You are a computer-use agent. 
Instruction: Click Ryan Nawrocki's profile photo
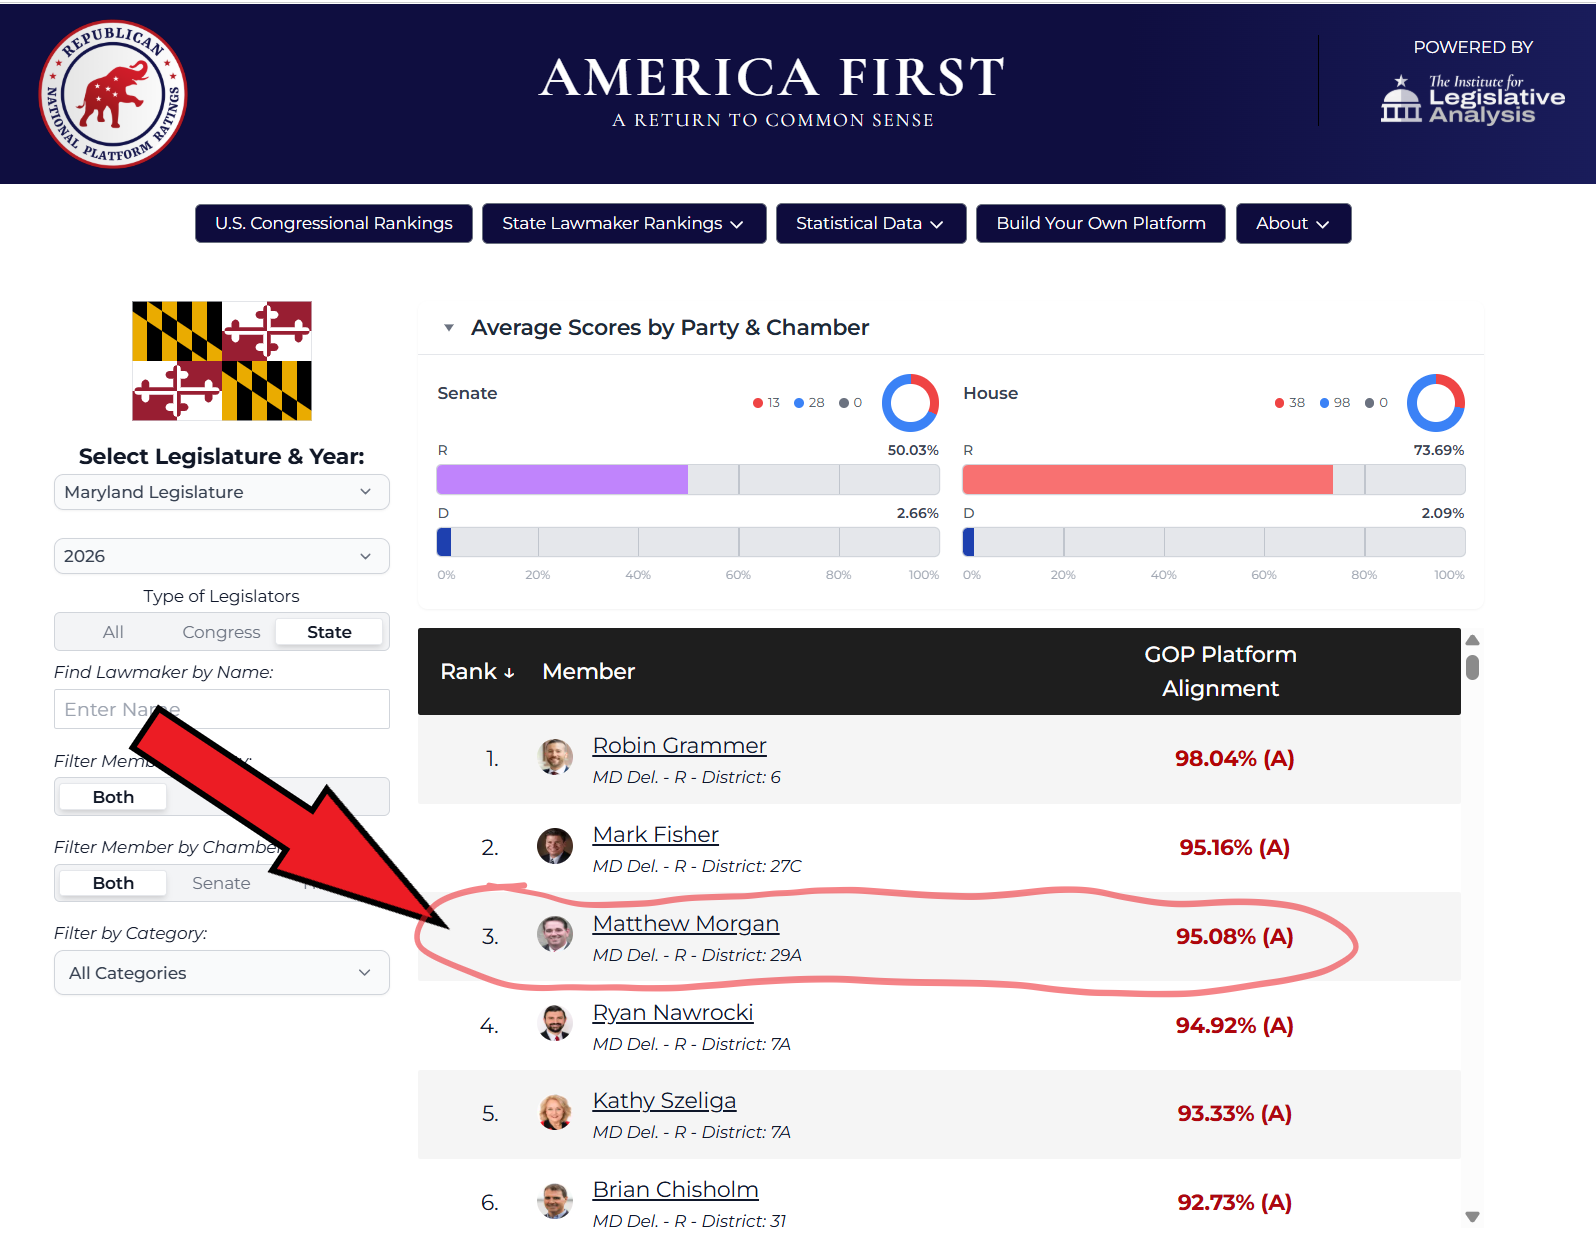point(555,1025)
